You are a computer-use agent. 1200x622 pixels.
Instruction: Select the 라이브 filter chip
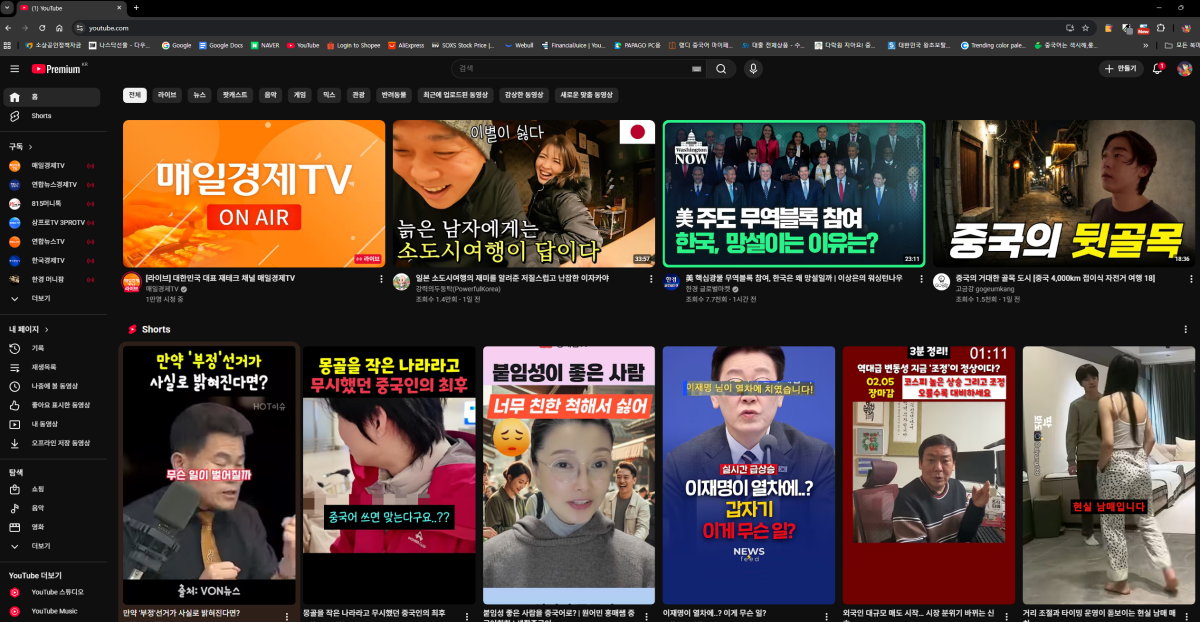tap(166, 95)
